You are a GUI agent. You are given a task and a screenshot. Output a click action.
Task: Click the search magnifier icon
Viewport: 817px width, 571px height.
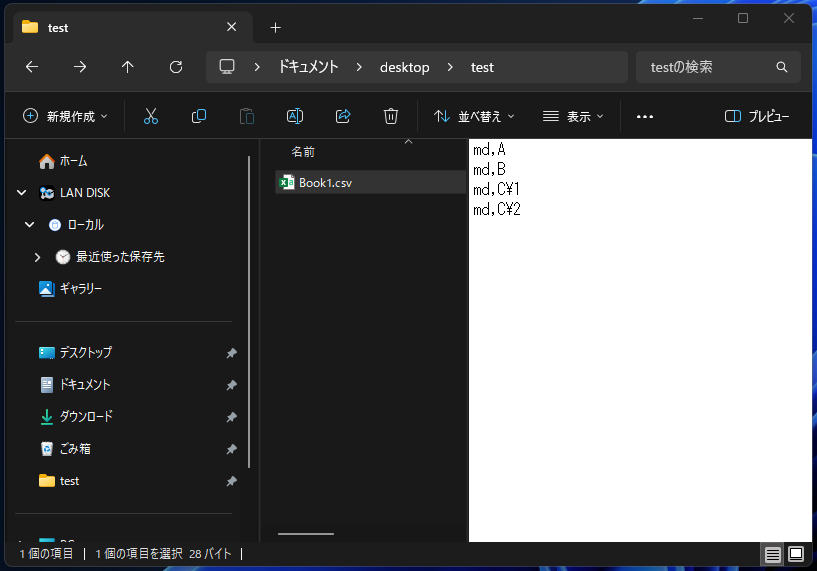pyautogui.click(x=782, y=67)
